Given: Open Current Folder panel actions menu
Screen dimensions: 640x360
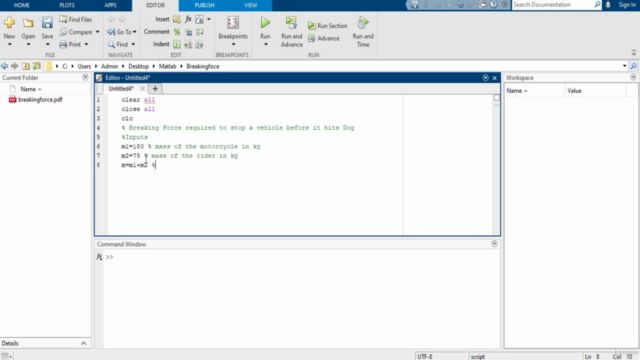Looking at the screenshot, I should (x=85, y=77).
